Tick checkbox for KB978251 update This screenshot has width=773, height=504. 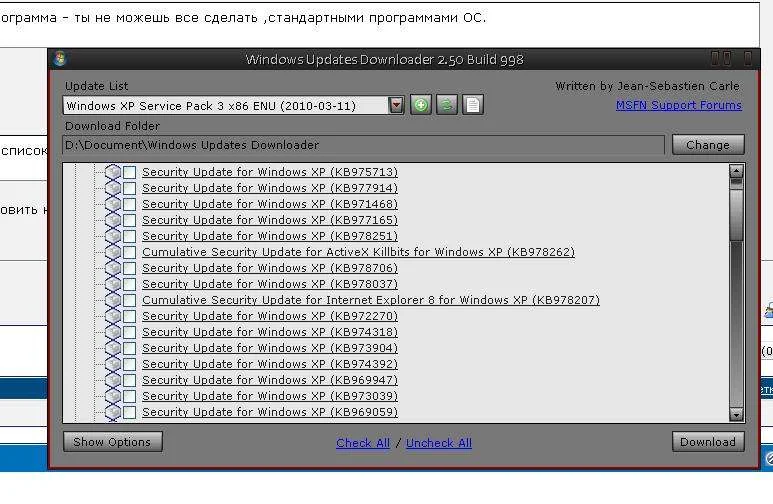click(130, 236)
